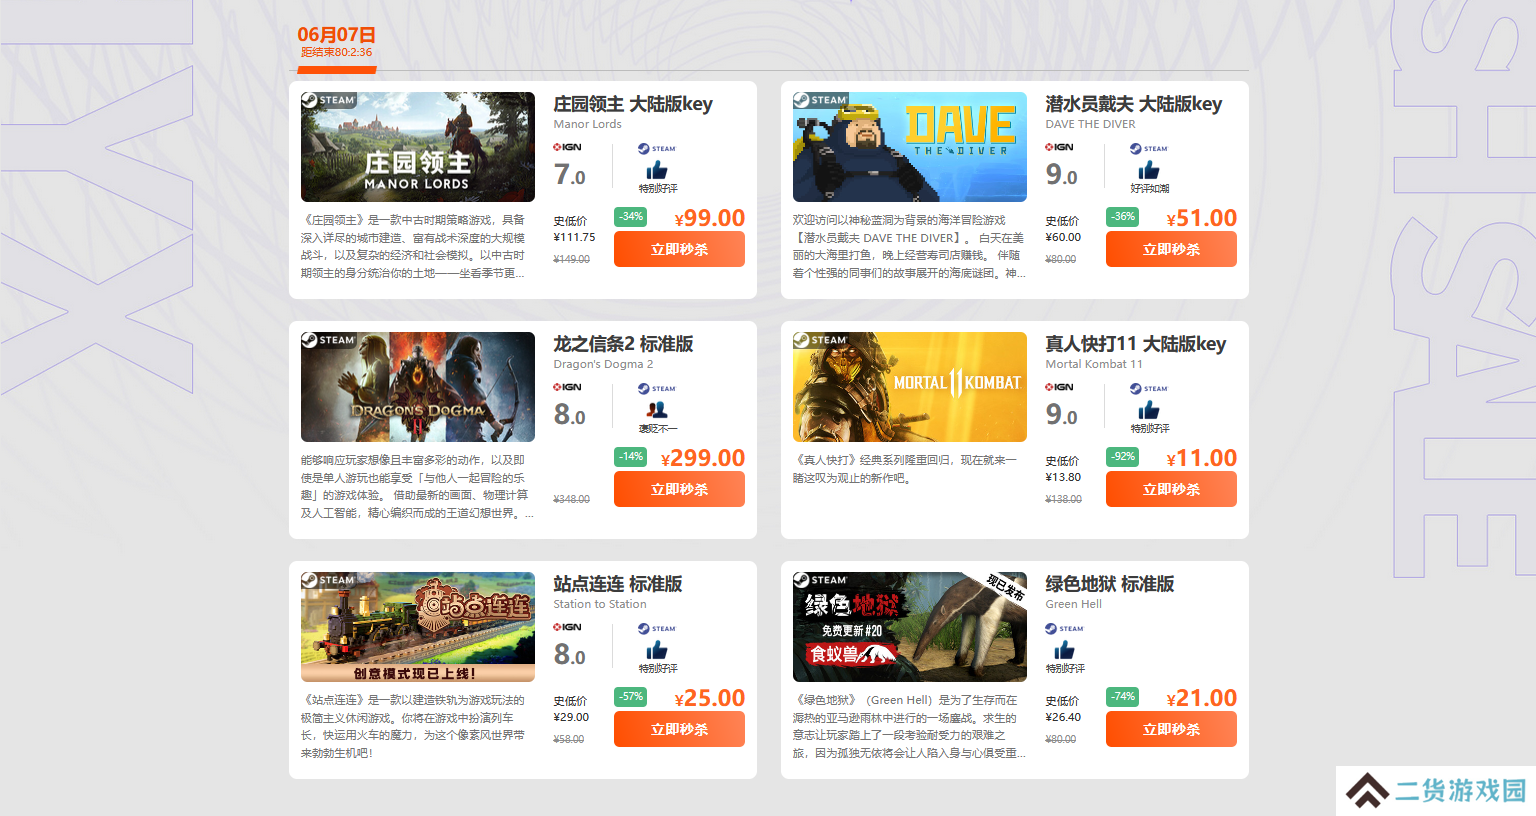Click Steam badge on Mortal Kombat thumbnail
1536x816 pixels.
(x=821, y=340)
